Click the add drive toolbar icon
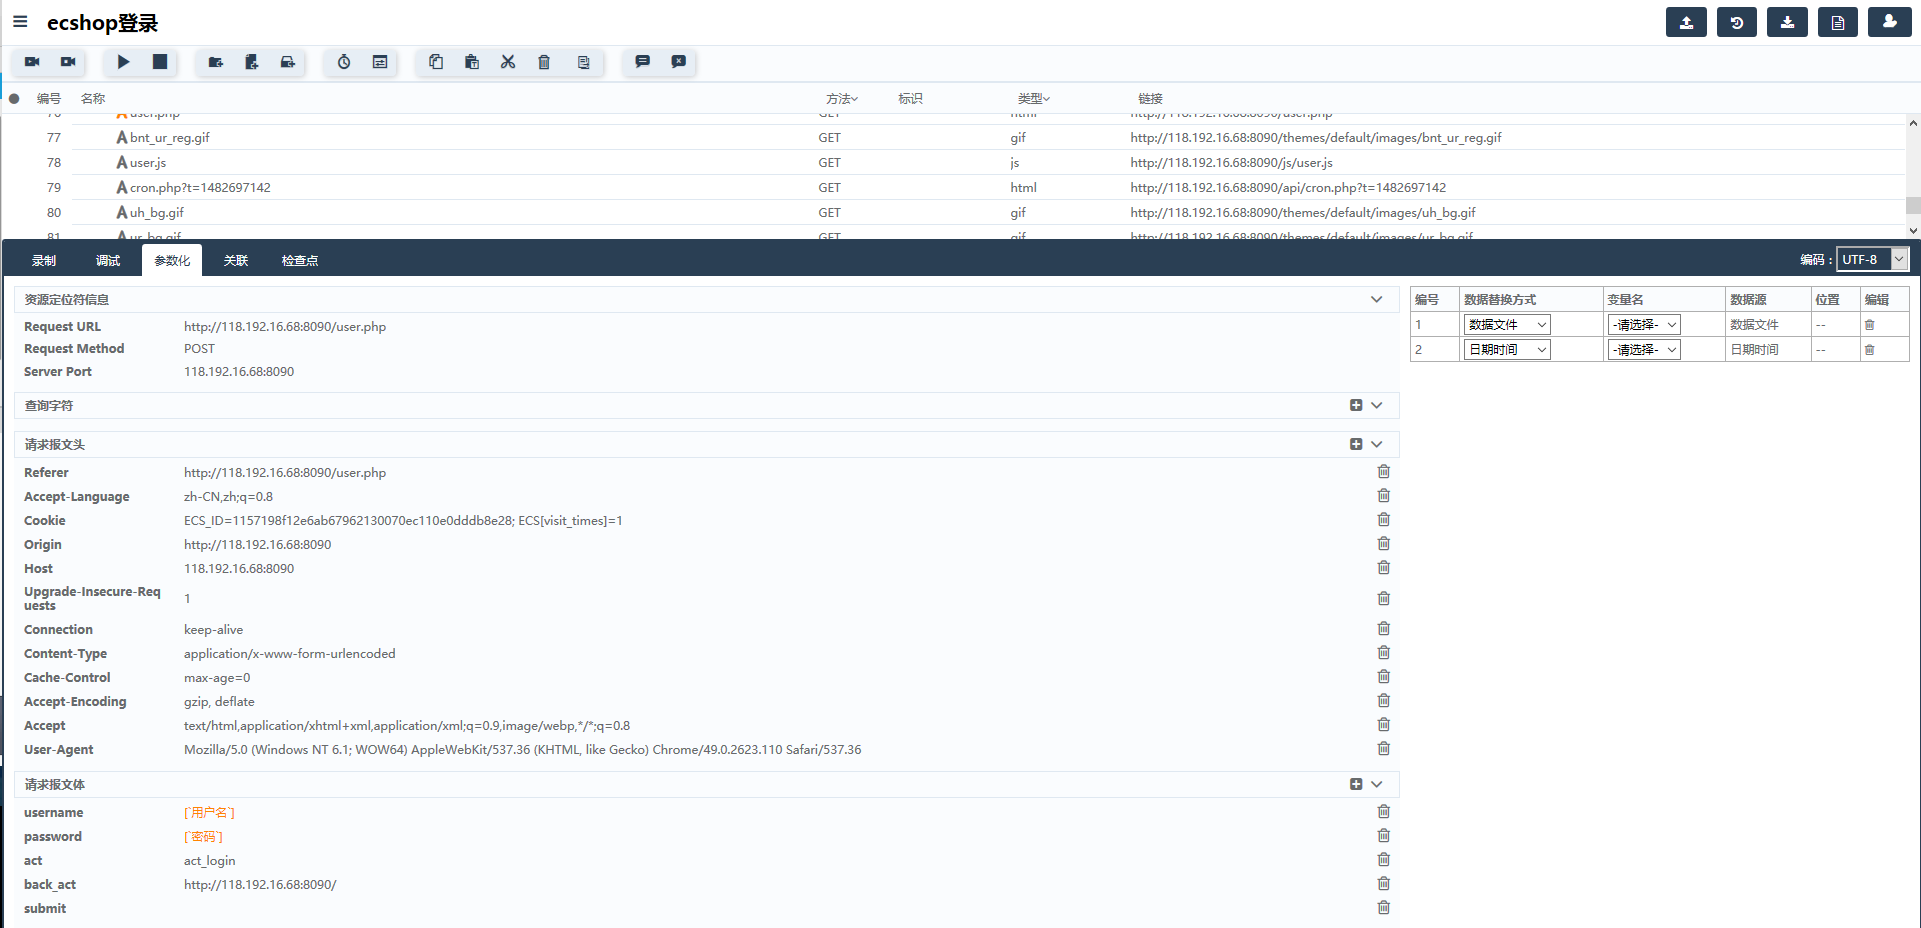 (288, 62)
